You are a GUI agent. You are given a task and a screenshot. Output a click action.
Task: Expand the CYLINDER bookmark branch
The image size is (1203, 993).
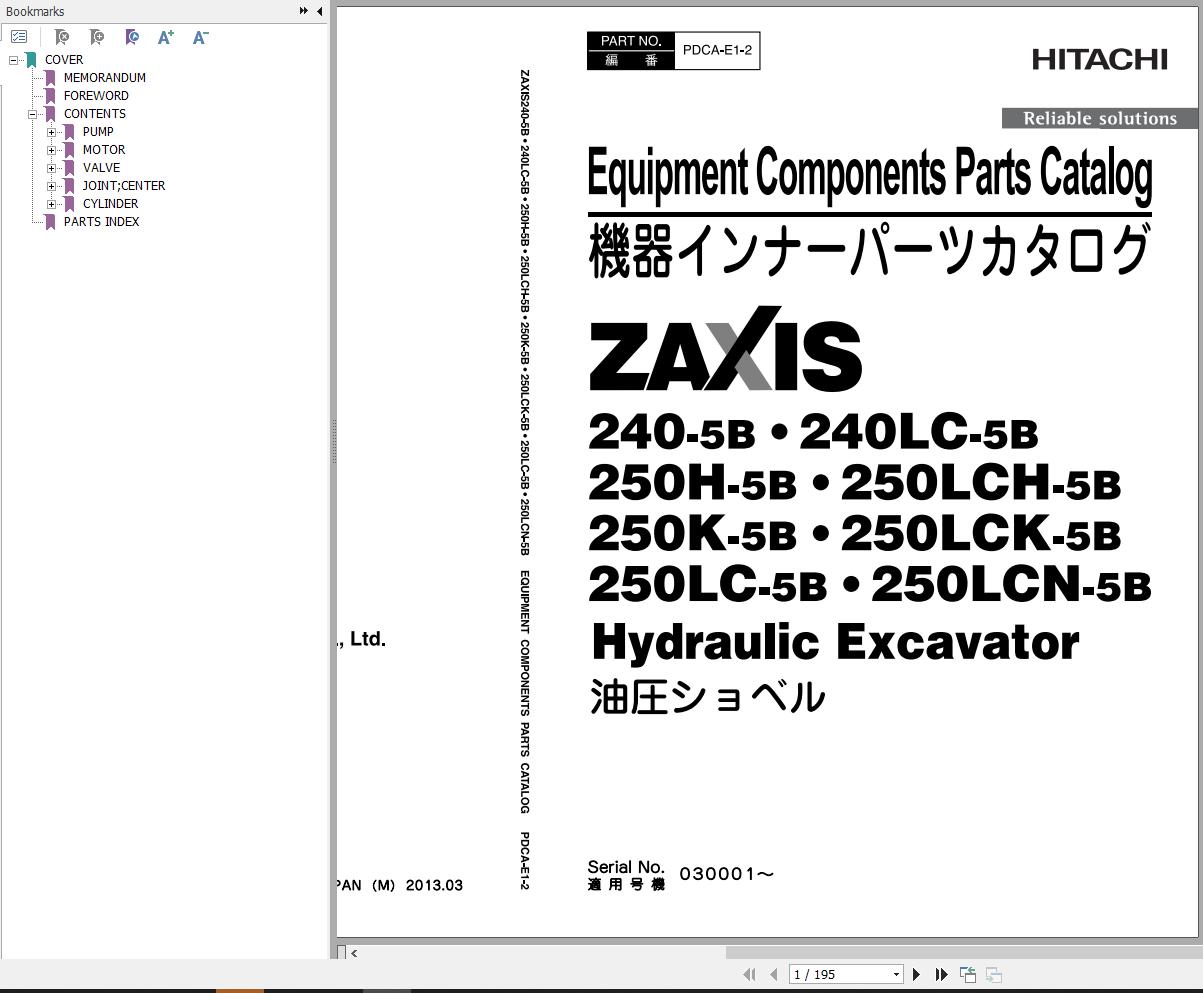click(x=52, y=204)
